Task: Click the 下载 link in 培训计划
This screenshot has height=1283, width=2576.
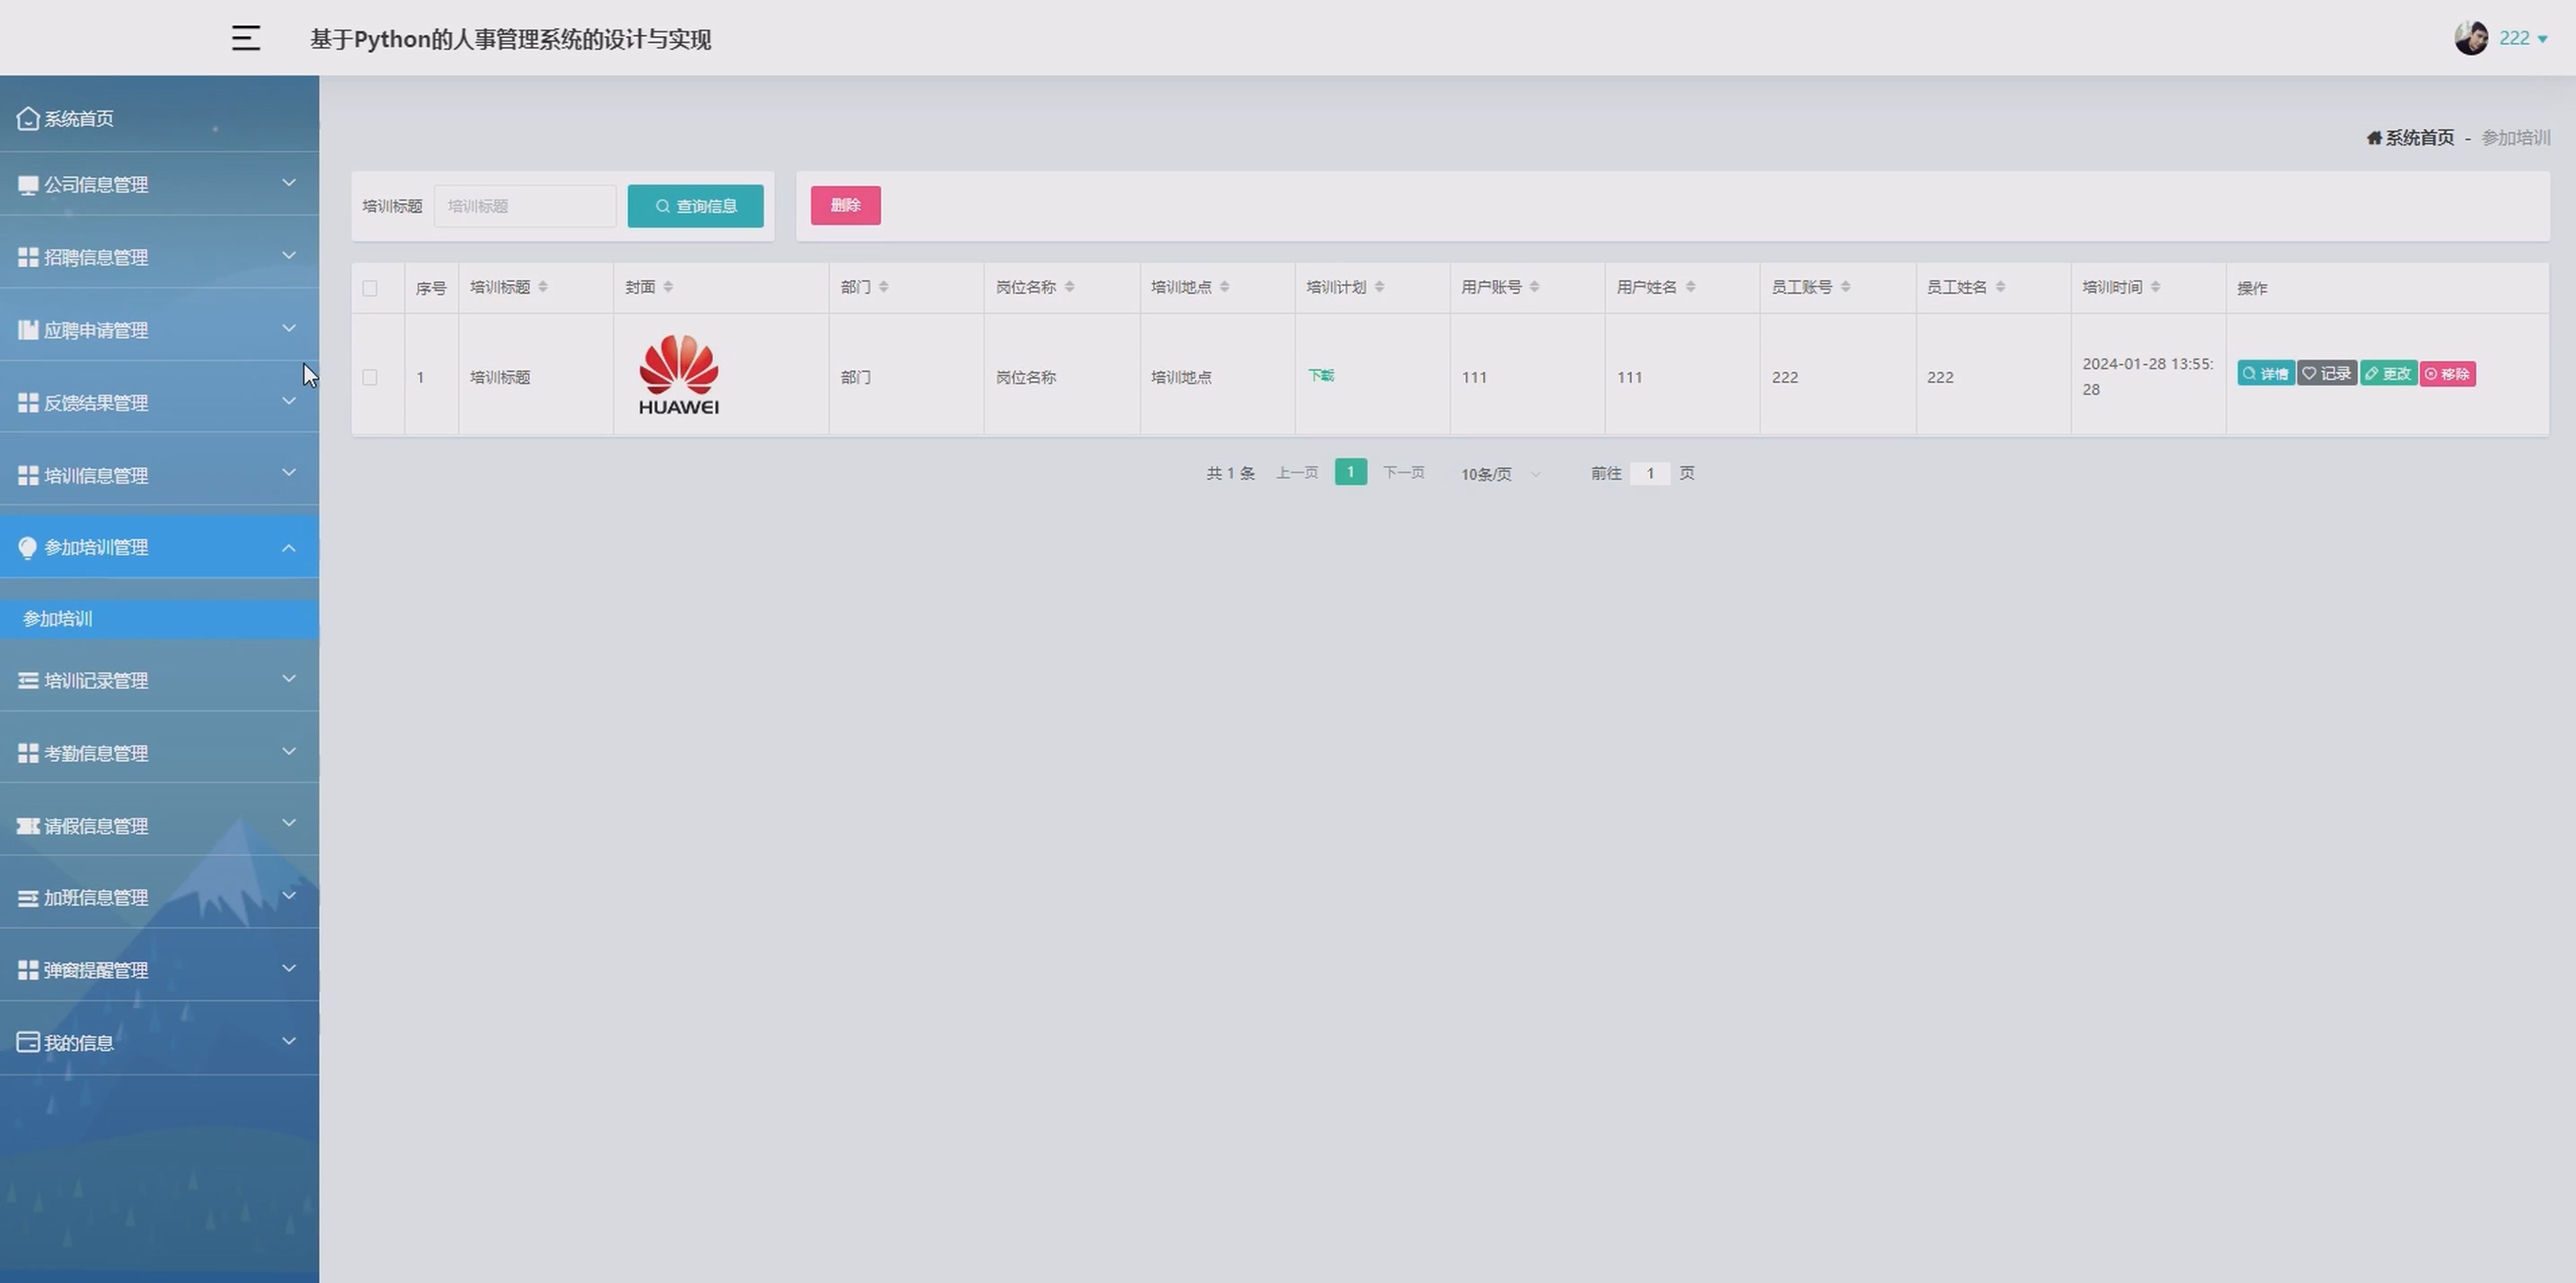Action: tap(1321, 376)
